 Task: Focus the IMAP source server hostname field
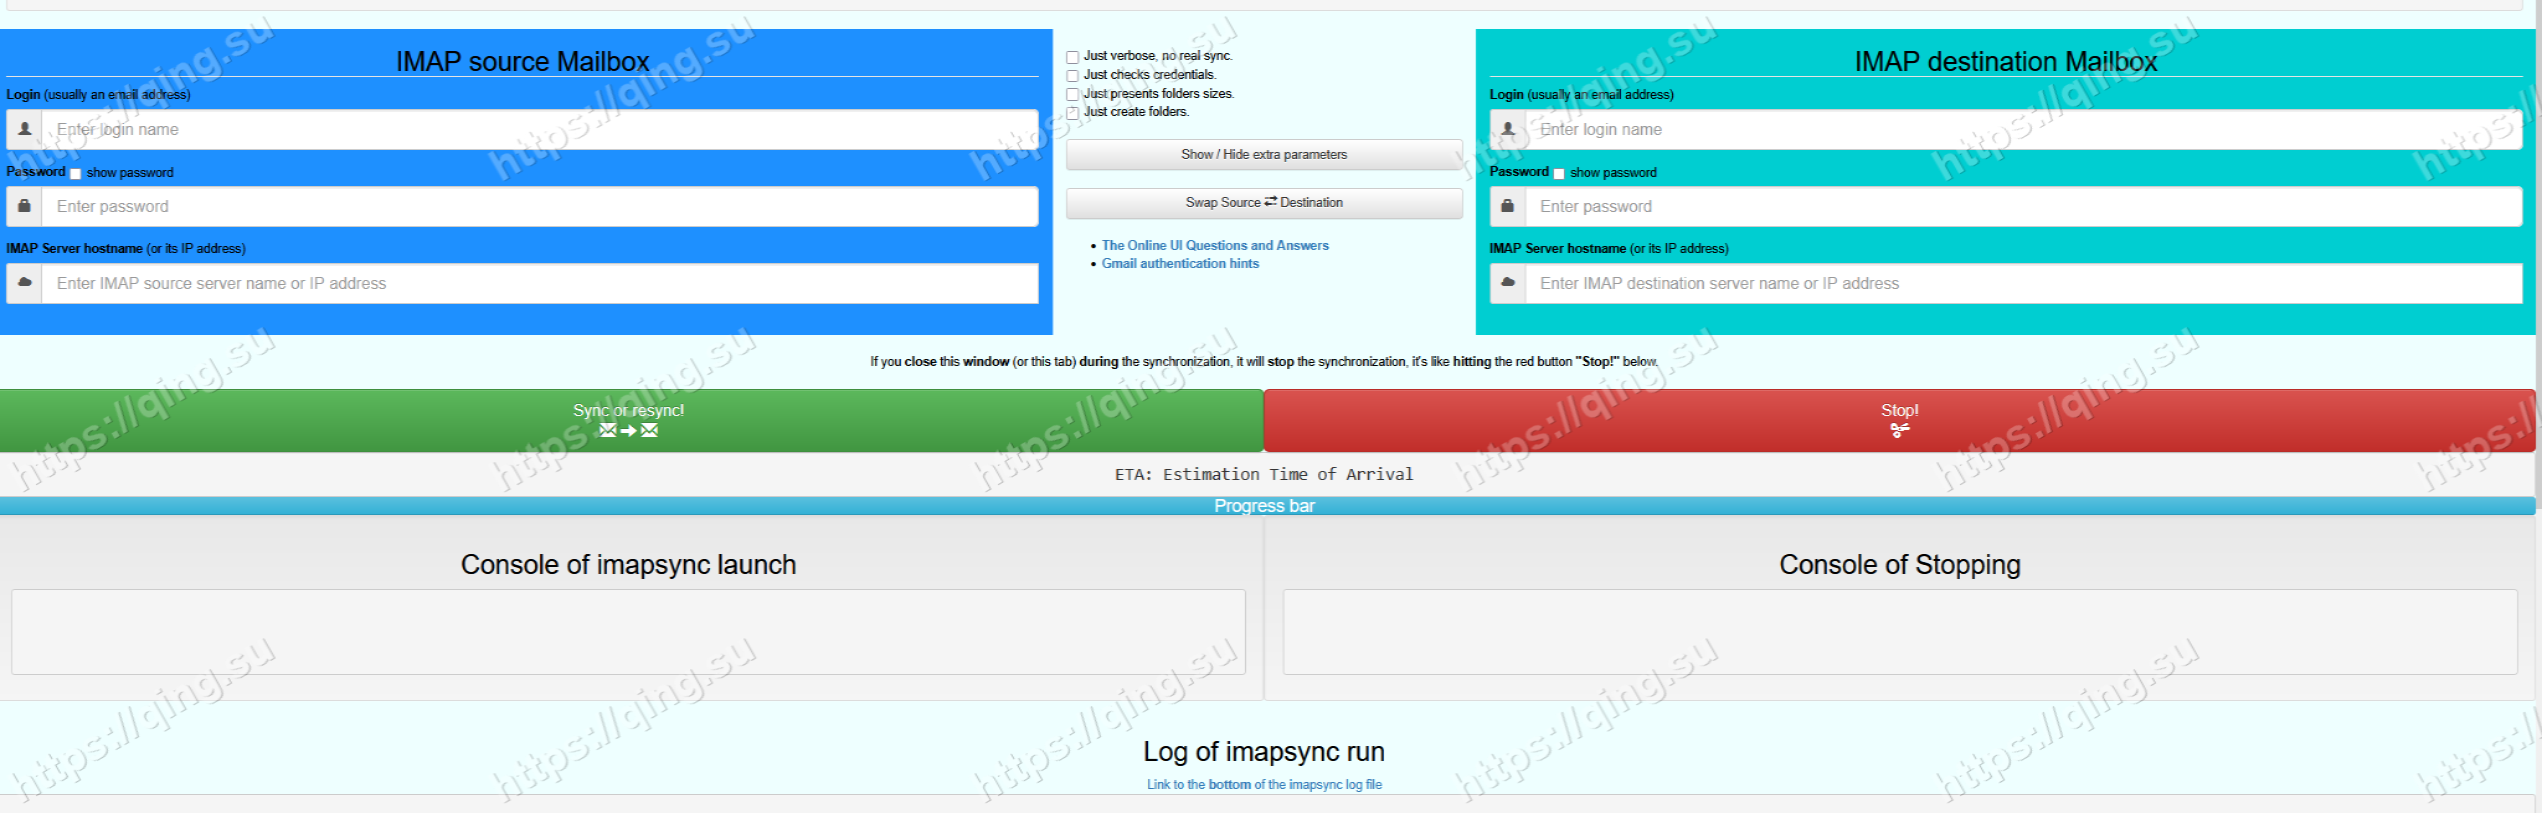540,284
